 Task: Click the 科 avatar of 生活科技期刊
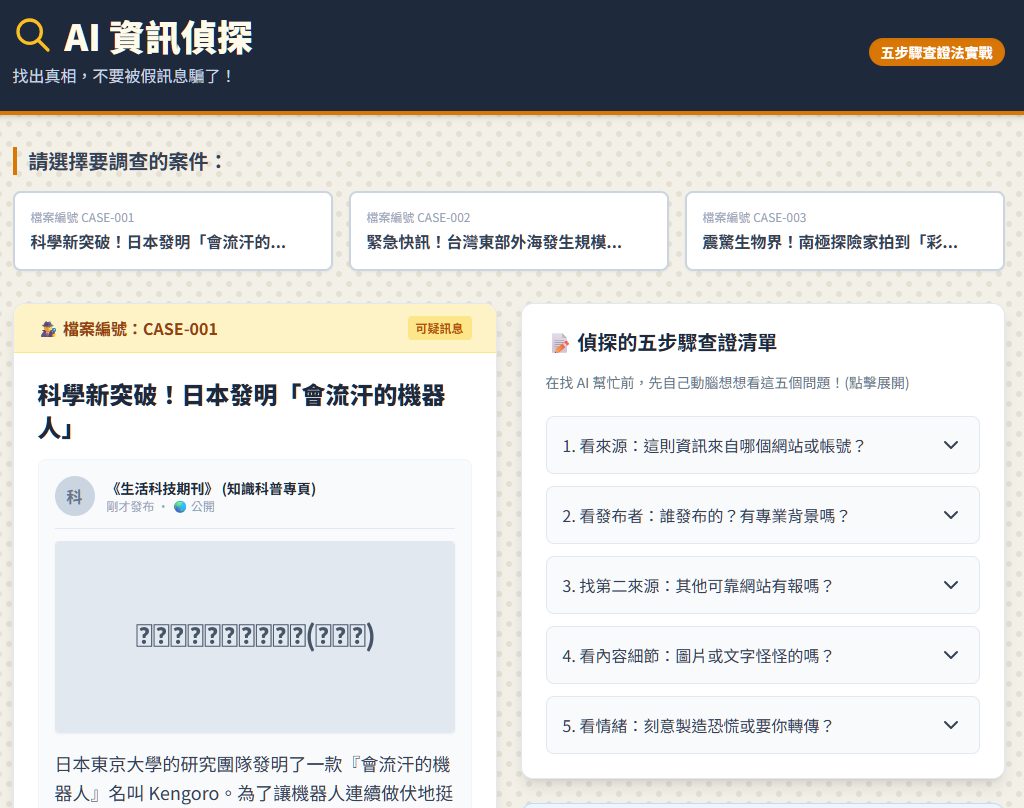(74, 496)
